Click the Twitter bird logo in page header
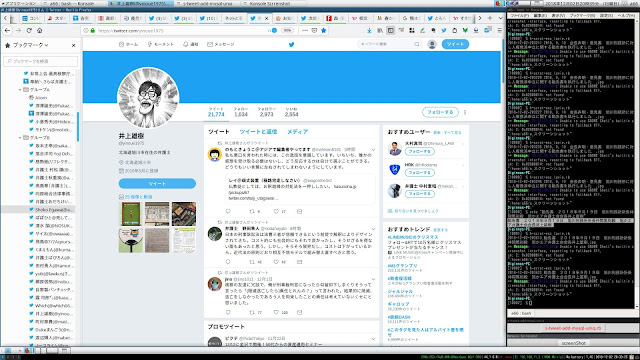Viewport: 640px width, 360px height. (291, 44)
